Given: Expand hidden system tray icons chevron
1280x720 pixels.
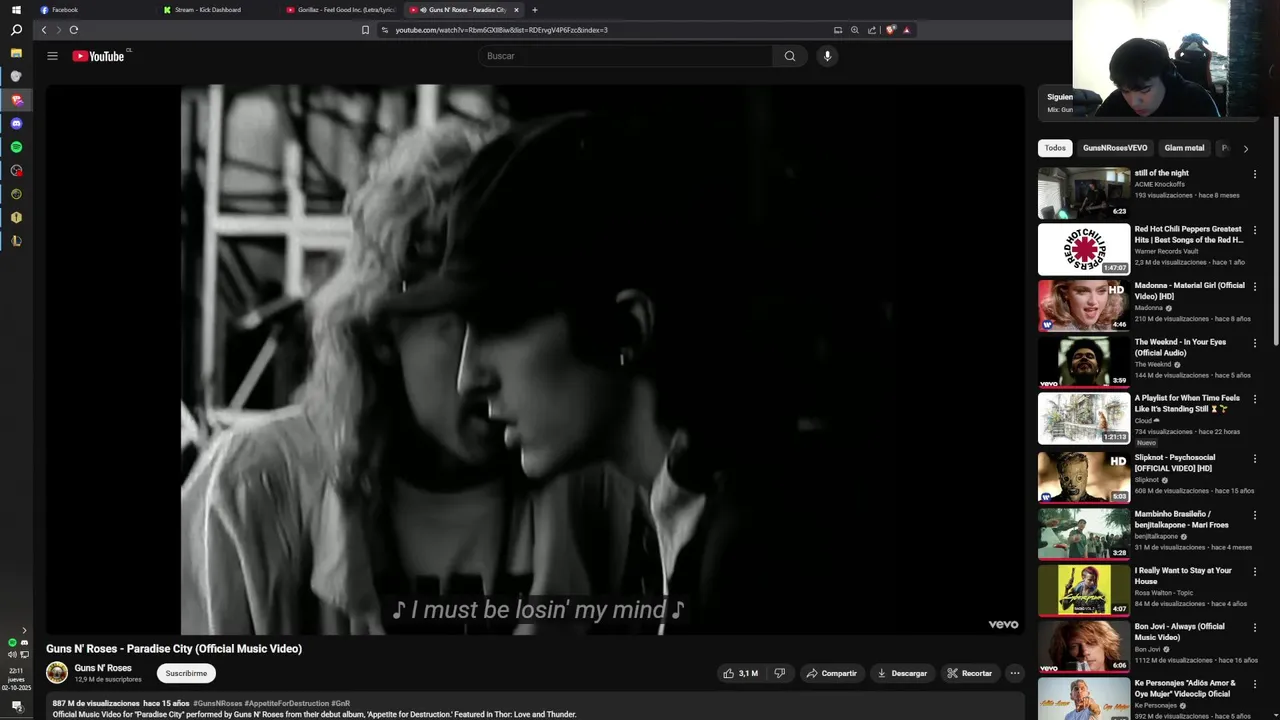Looking at the screenshot, I should (x=24, y=630).
